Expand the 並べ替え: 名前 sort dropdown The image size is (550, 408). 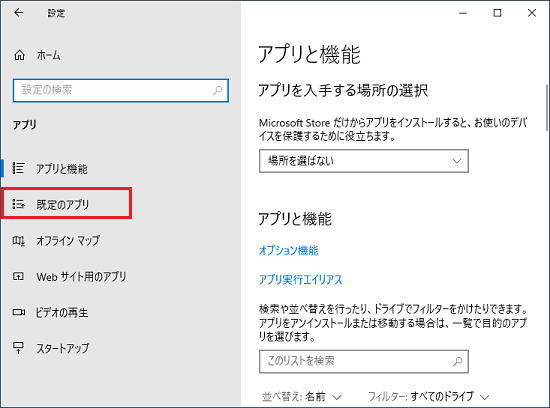pyautogui.click(x=302, y=397)
